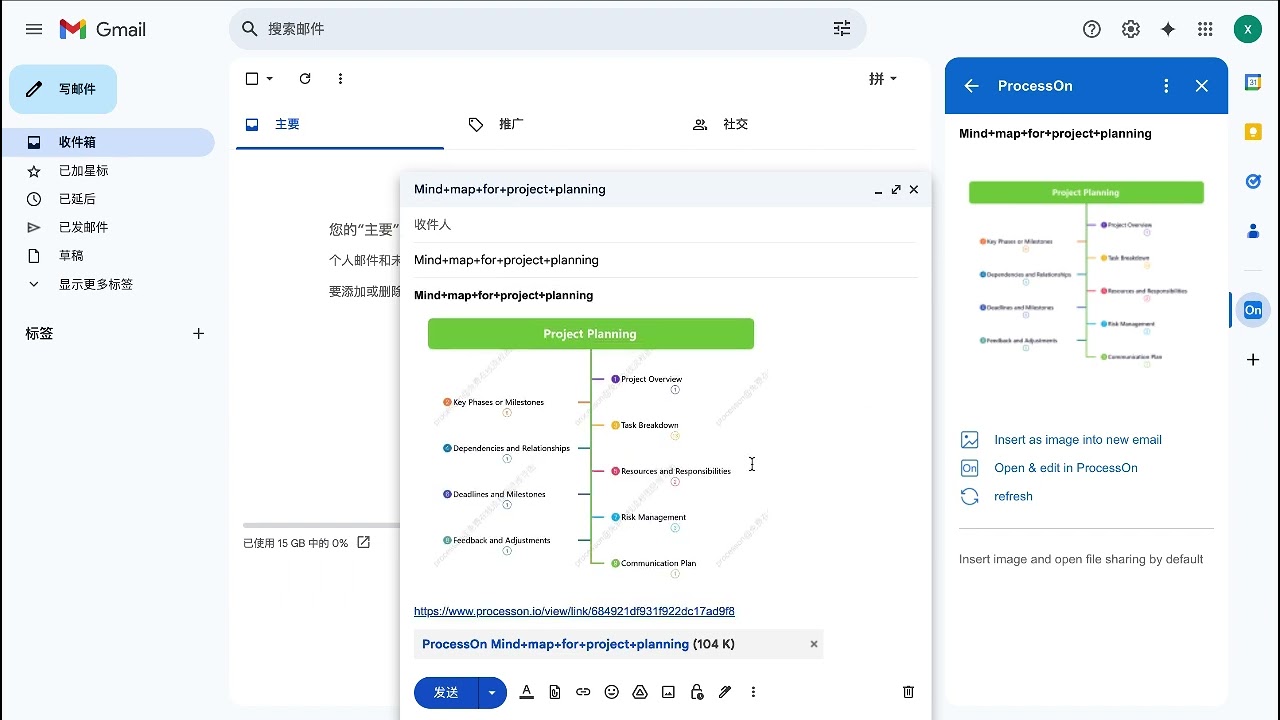The image size is (1280, 720).
Task: Open more compose options menu
Action: 753,692
